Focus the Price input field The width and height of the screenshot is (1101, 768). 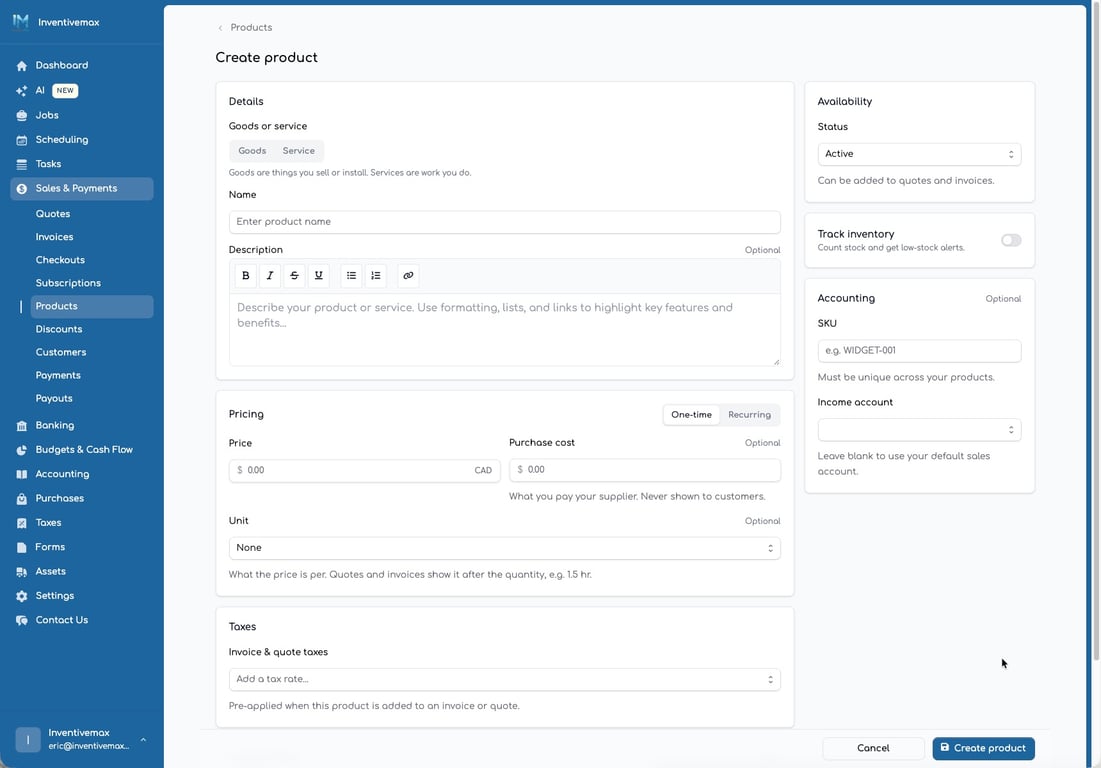pos(364,470)
